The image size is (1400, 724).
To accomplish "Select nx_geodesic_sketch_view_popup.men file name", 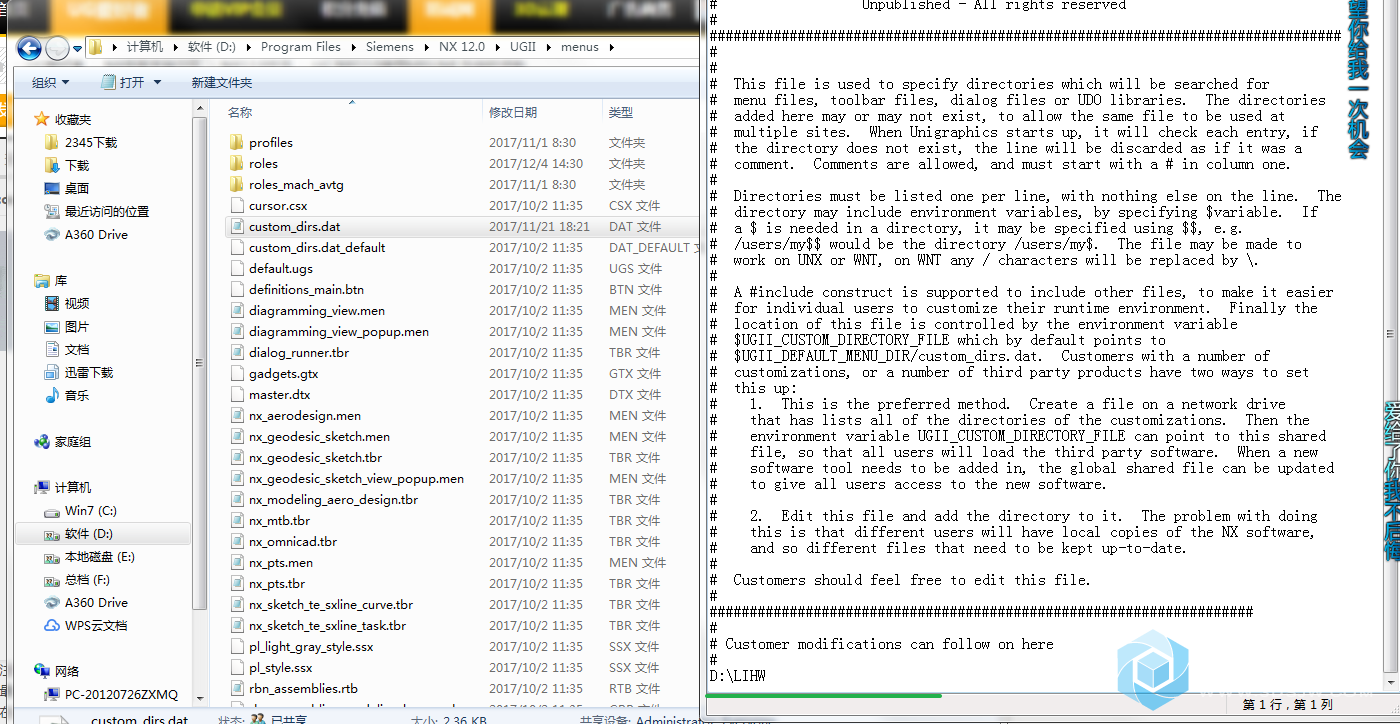I will (x=356, y=479).
